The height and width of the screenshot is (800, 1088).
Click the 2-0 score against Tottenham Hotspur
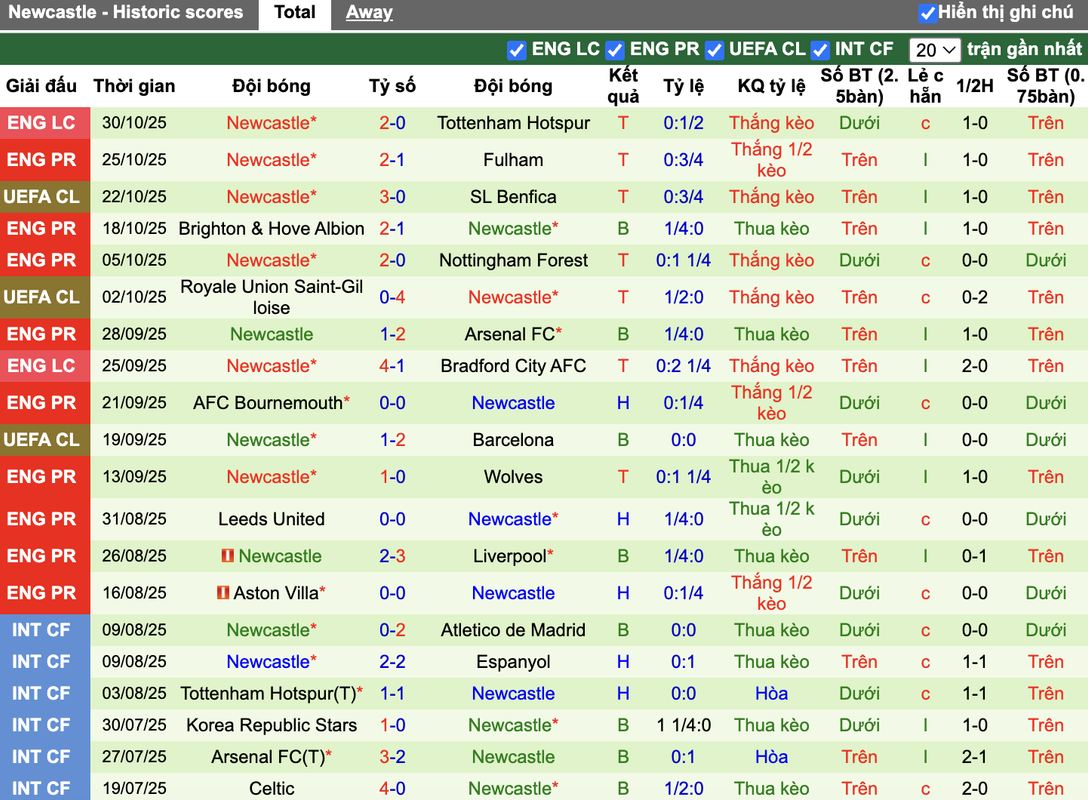(x=392, y=123)
